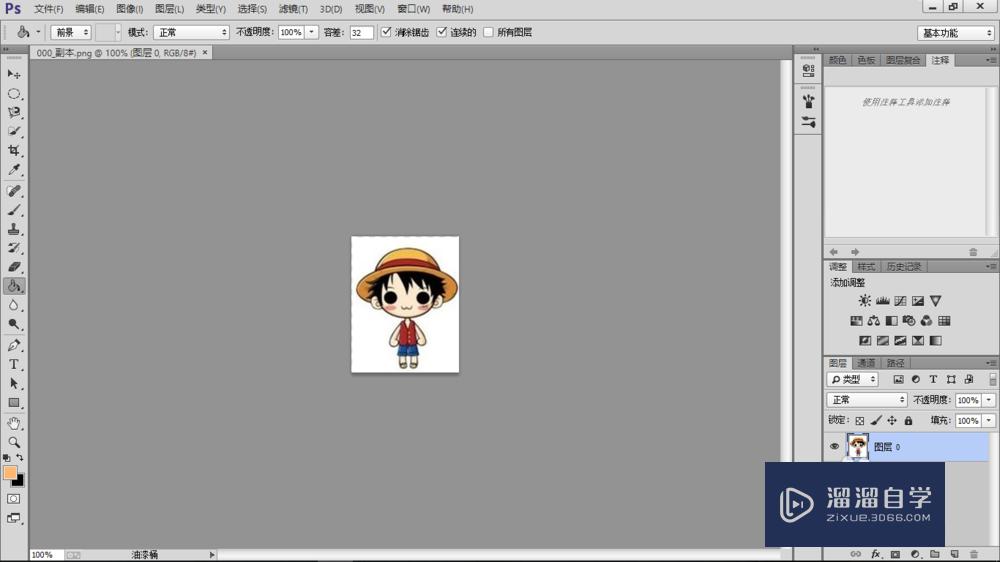The image size is (1000, 562).
Task: Select the Healing Brush tool
Action: pyautogui.click(x=13, y=191)
